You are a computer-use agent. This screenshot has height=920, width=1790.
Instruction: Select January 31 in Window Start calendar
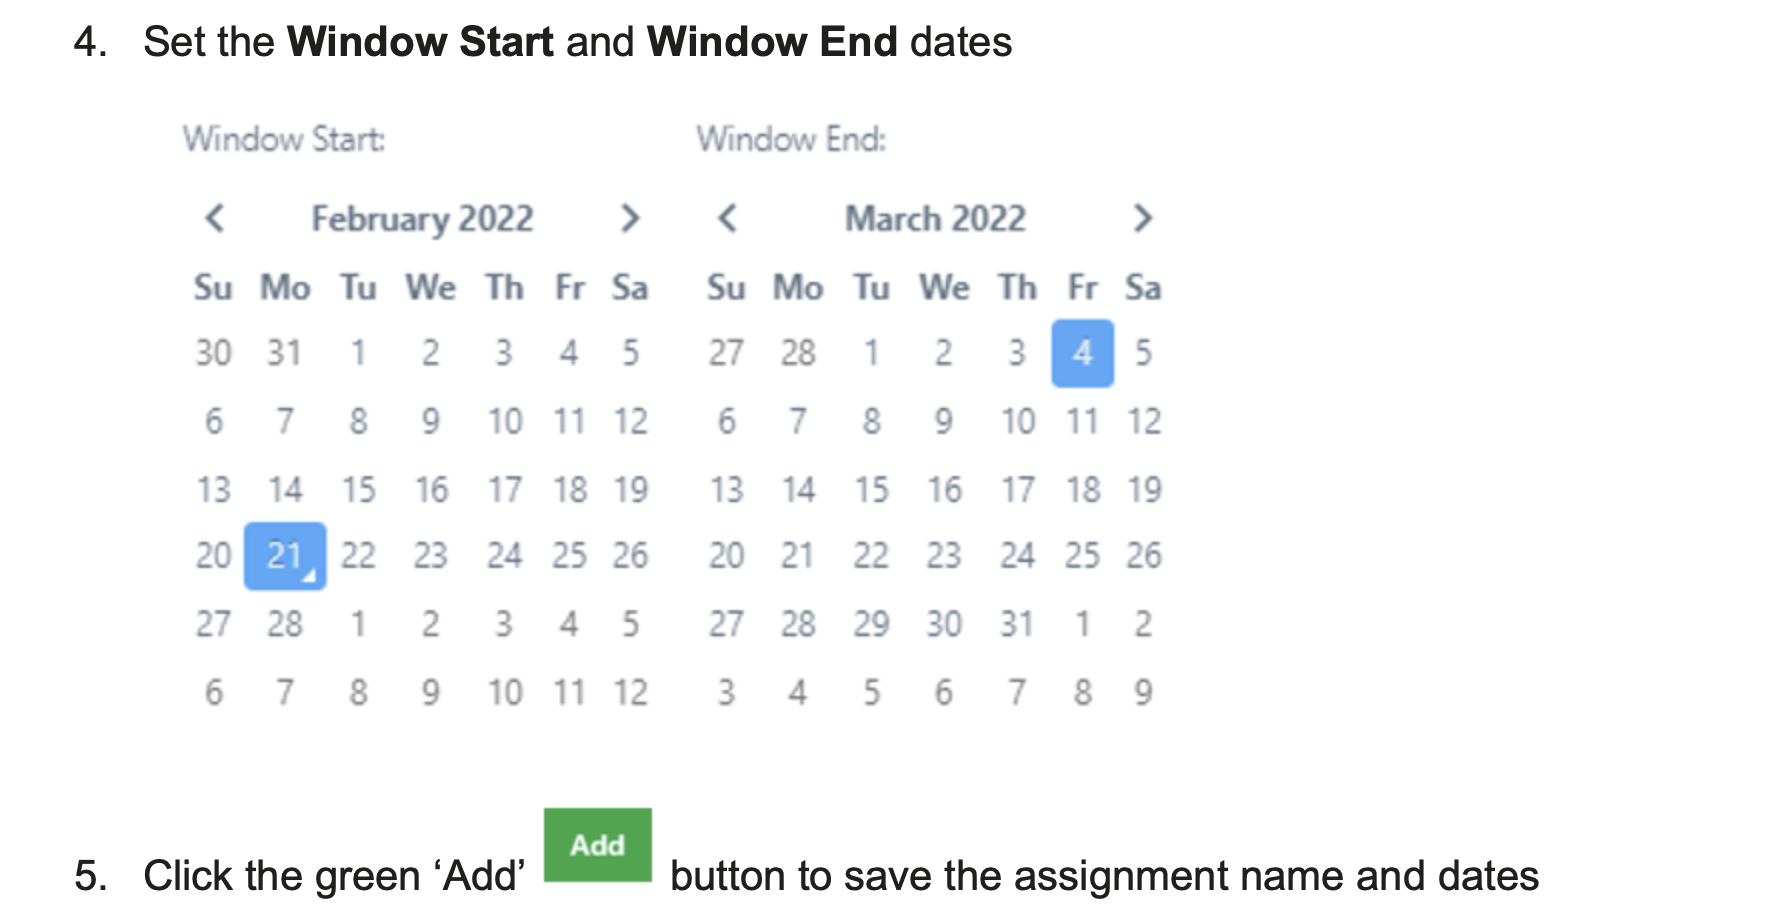point(285,353)
